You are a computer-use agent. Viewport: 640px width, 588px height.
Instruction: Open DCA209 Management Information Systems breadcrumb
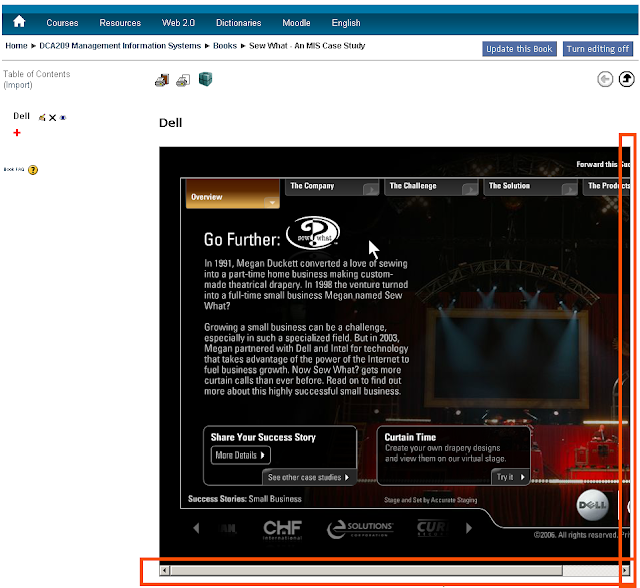120,46
